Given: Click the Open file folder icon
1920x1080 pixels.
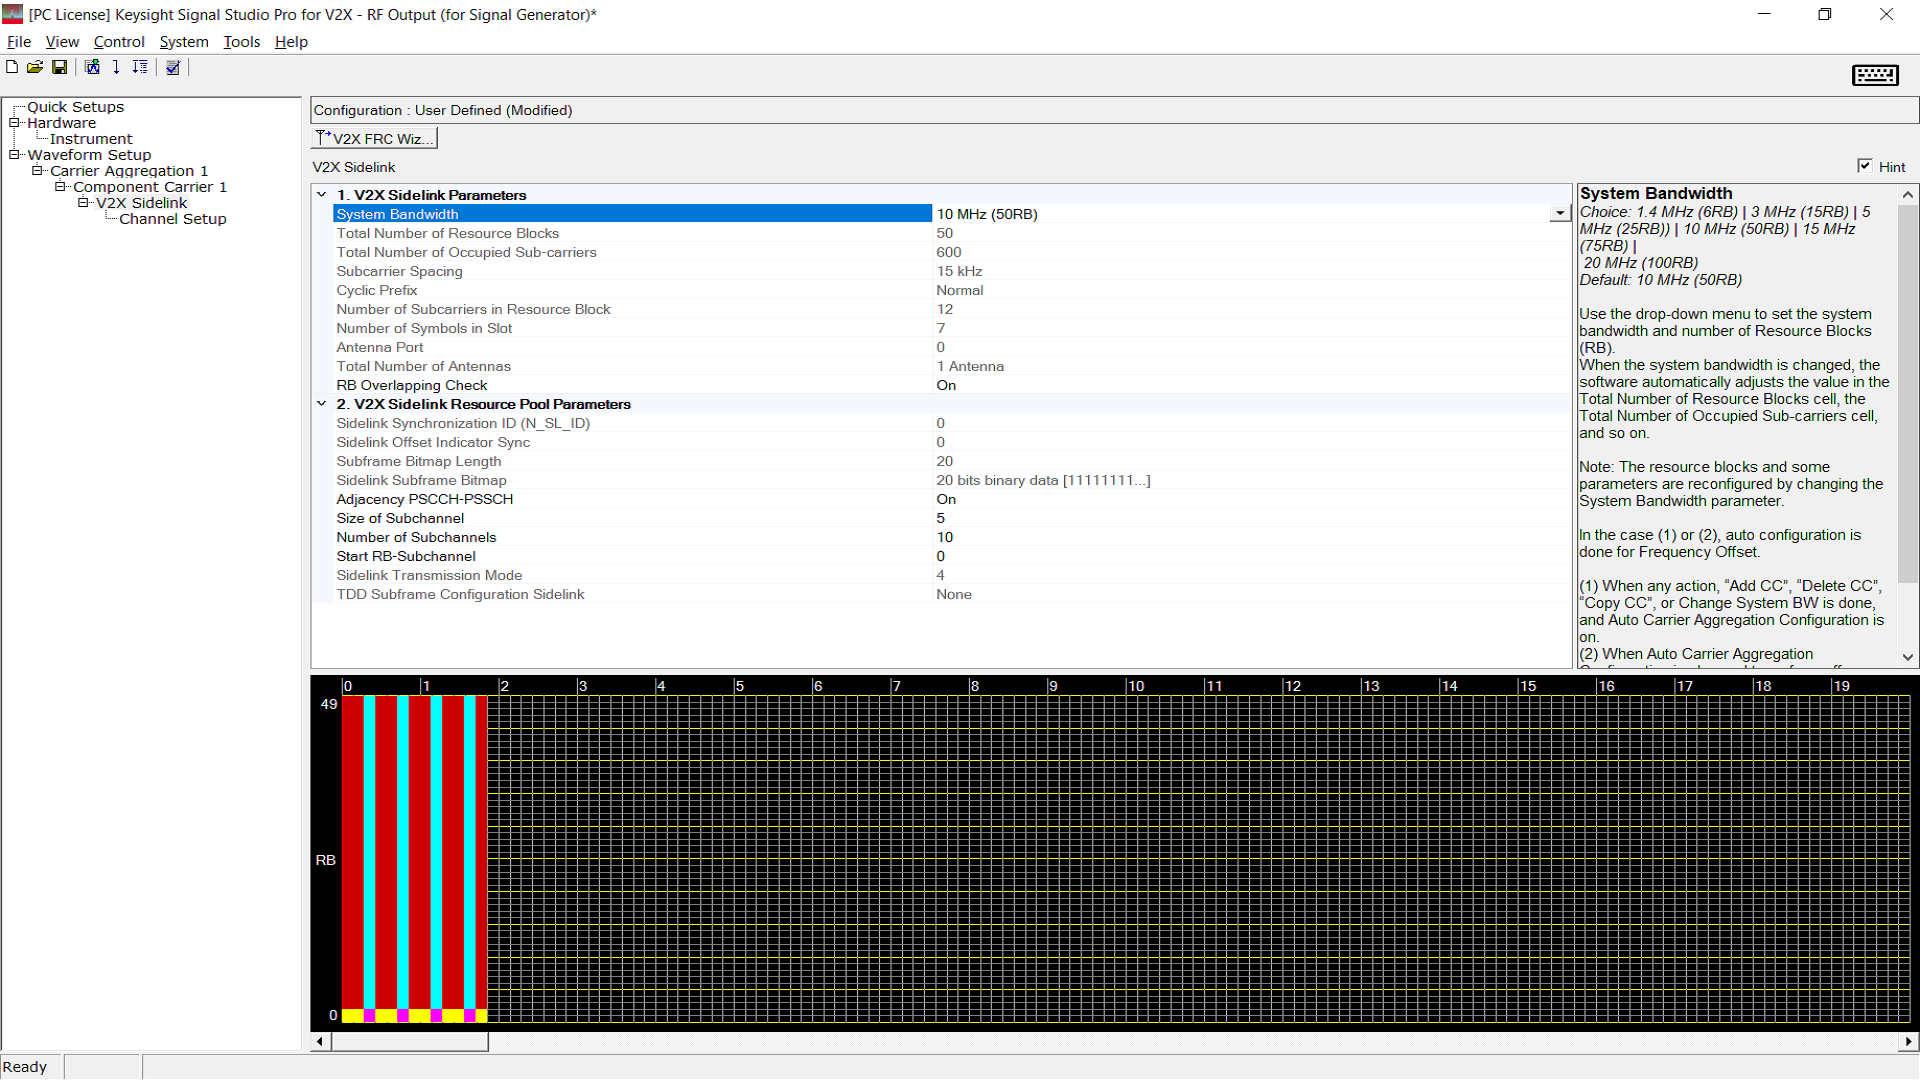Looking at the screenshot, I should tap(35, 67).
